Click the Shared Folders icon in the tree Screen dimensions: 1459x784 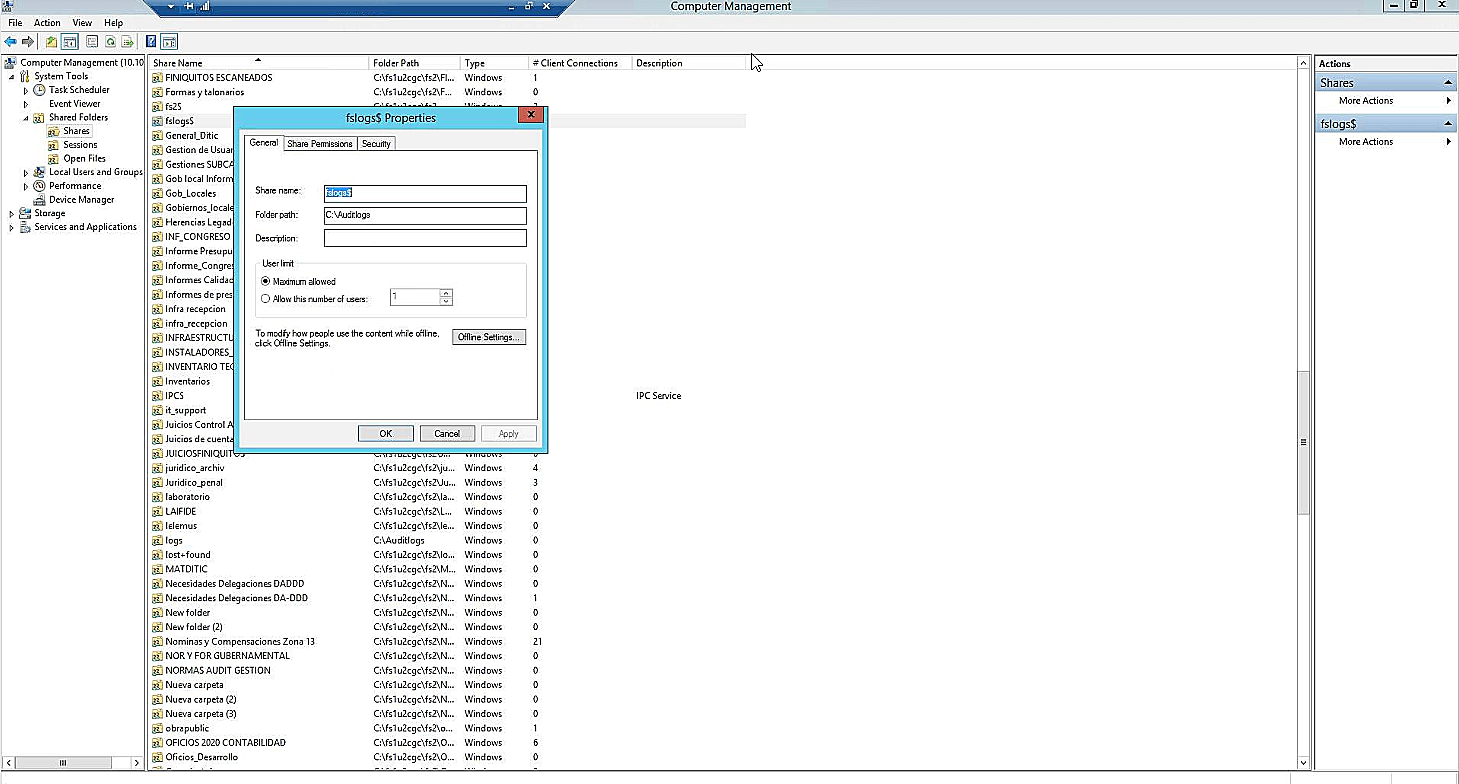(40, 118)
